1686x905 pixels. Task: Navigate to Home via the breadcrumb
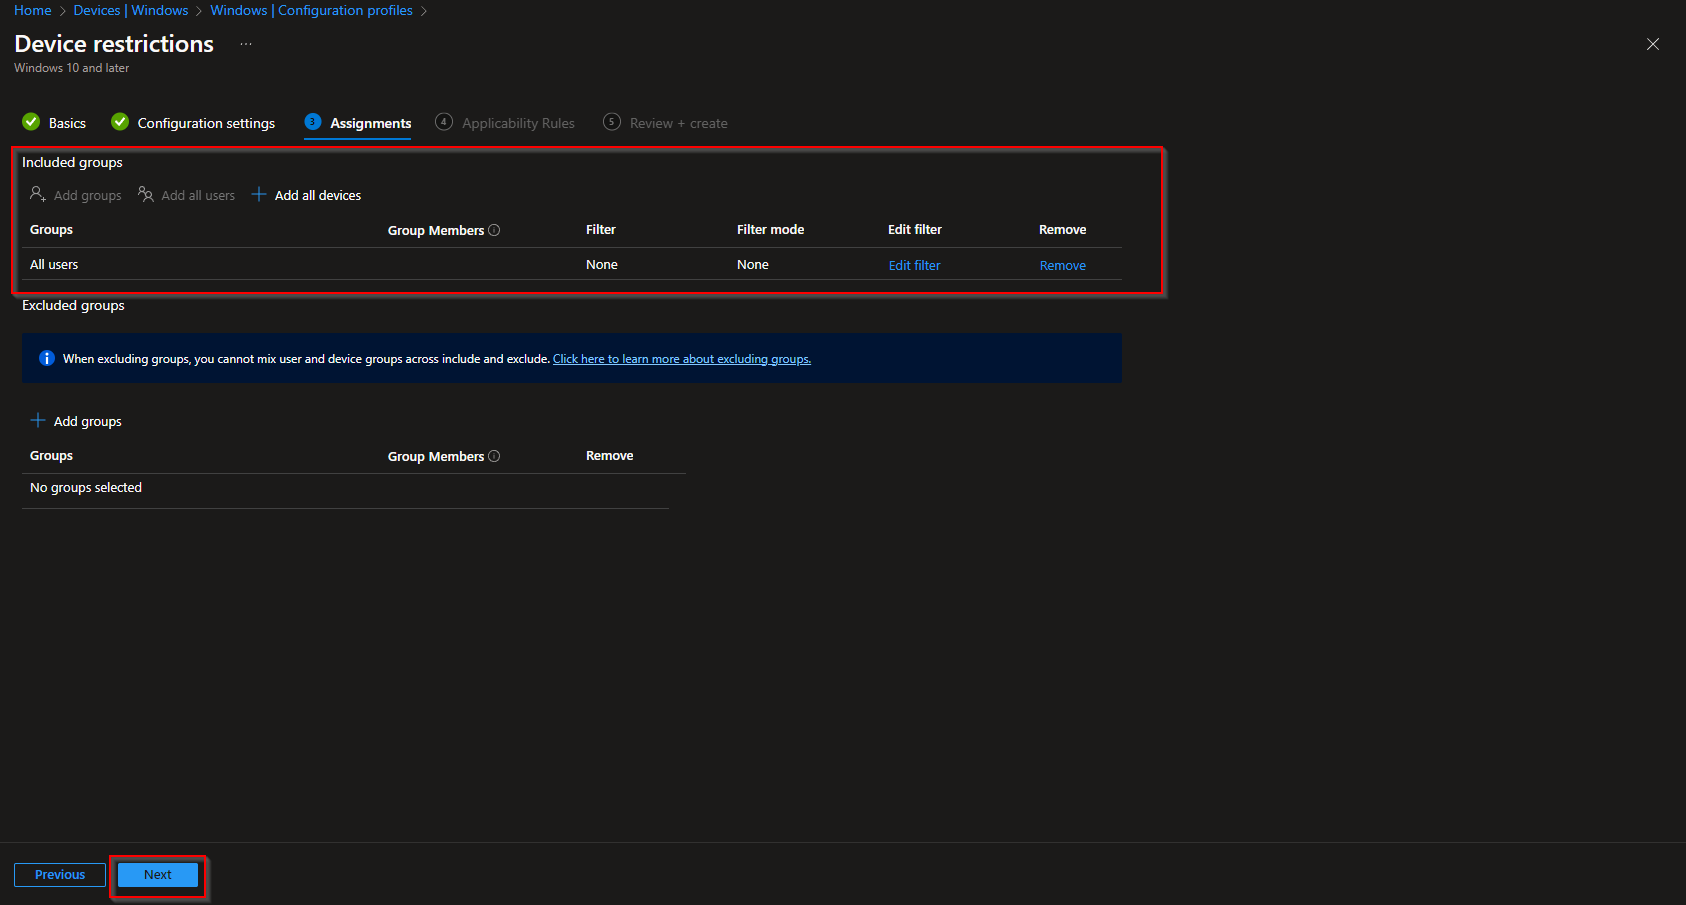click(x=32, y=10)
